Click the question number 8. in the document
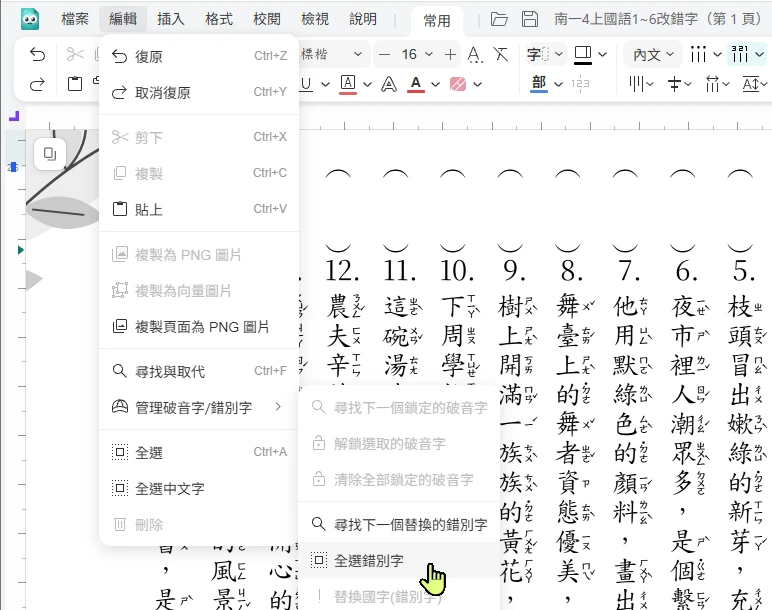 coord(571,270)
